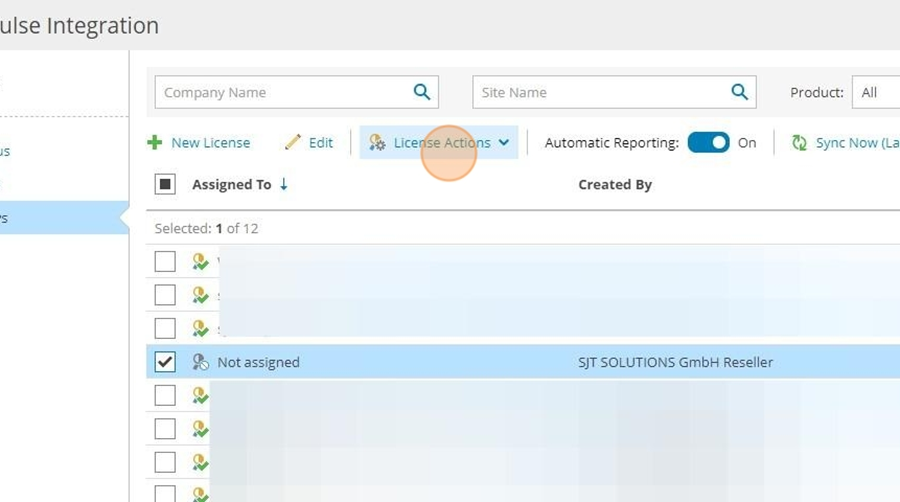Sort by the Assigned To column header

tap(231, 185)
